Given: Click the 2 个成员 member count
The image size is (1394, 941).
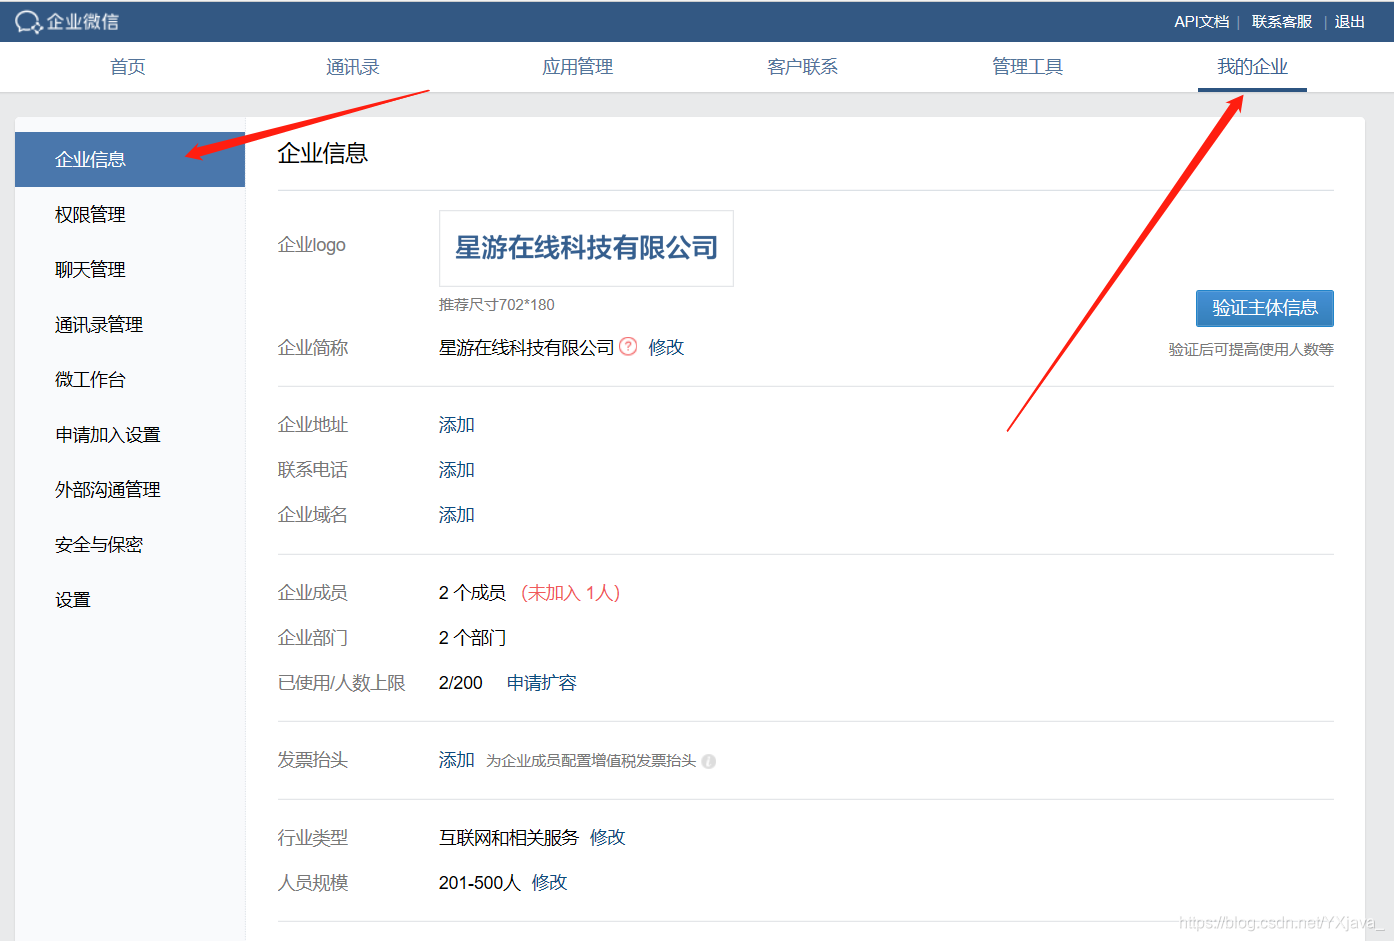Looking at the screenshot, I should click(473, 593).
